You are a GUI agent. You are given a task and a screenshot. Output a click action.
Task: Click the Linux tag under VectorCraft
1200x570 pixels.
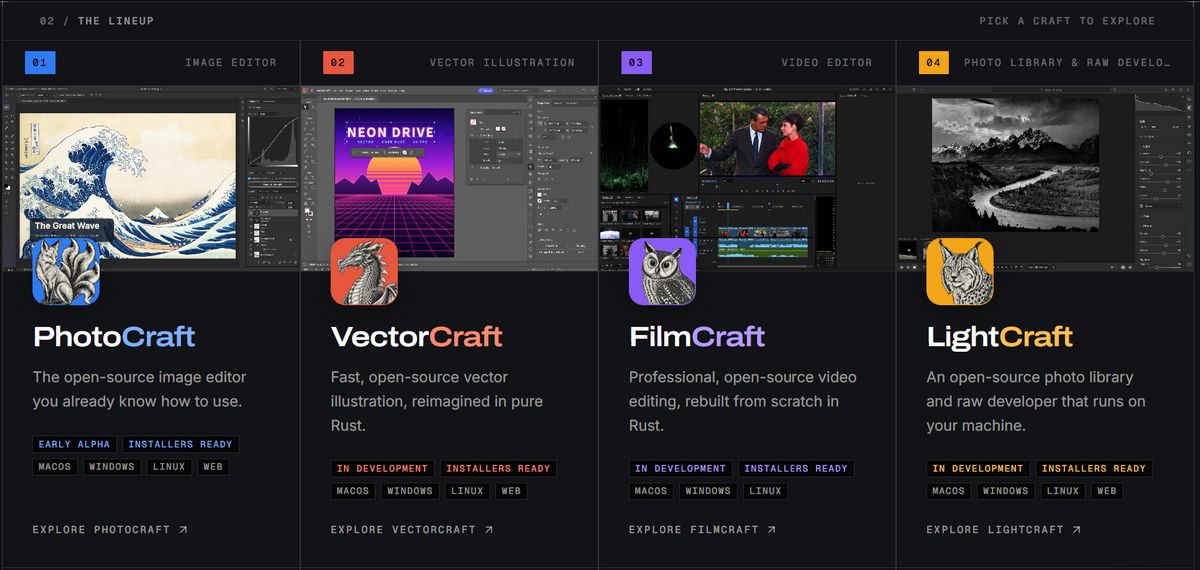467,491
